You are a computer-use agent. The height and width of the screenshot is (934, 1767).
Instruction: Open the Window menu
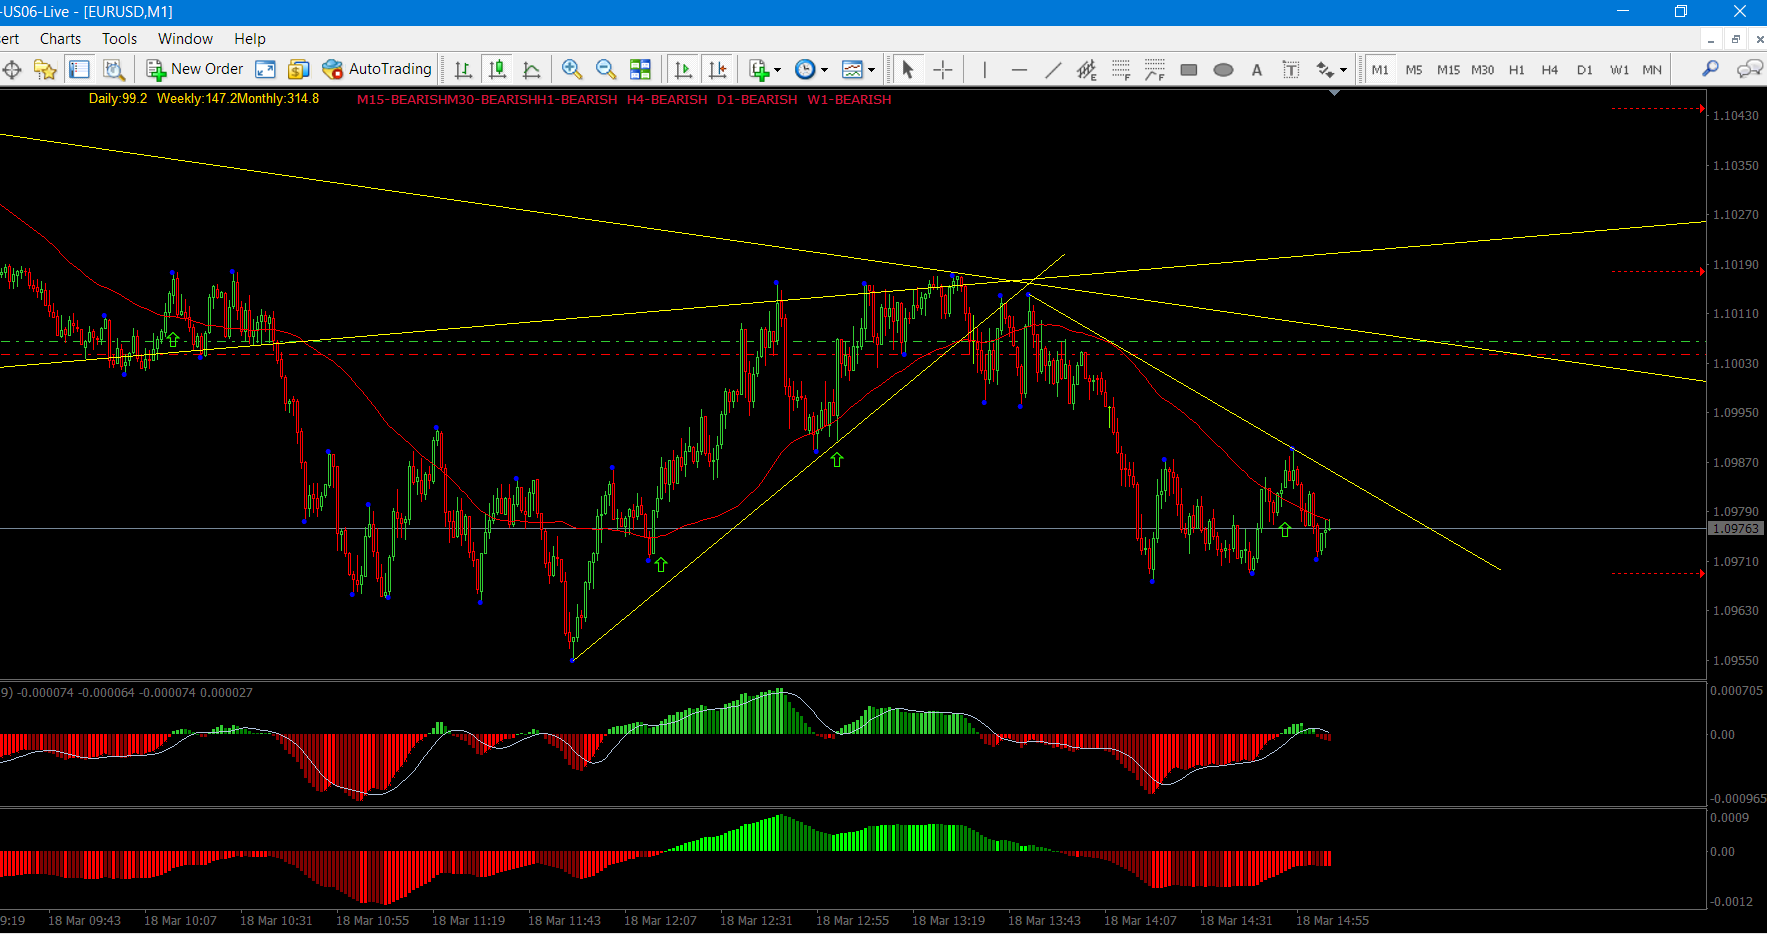pyautogui.click(x=185, y=39)
